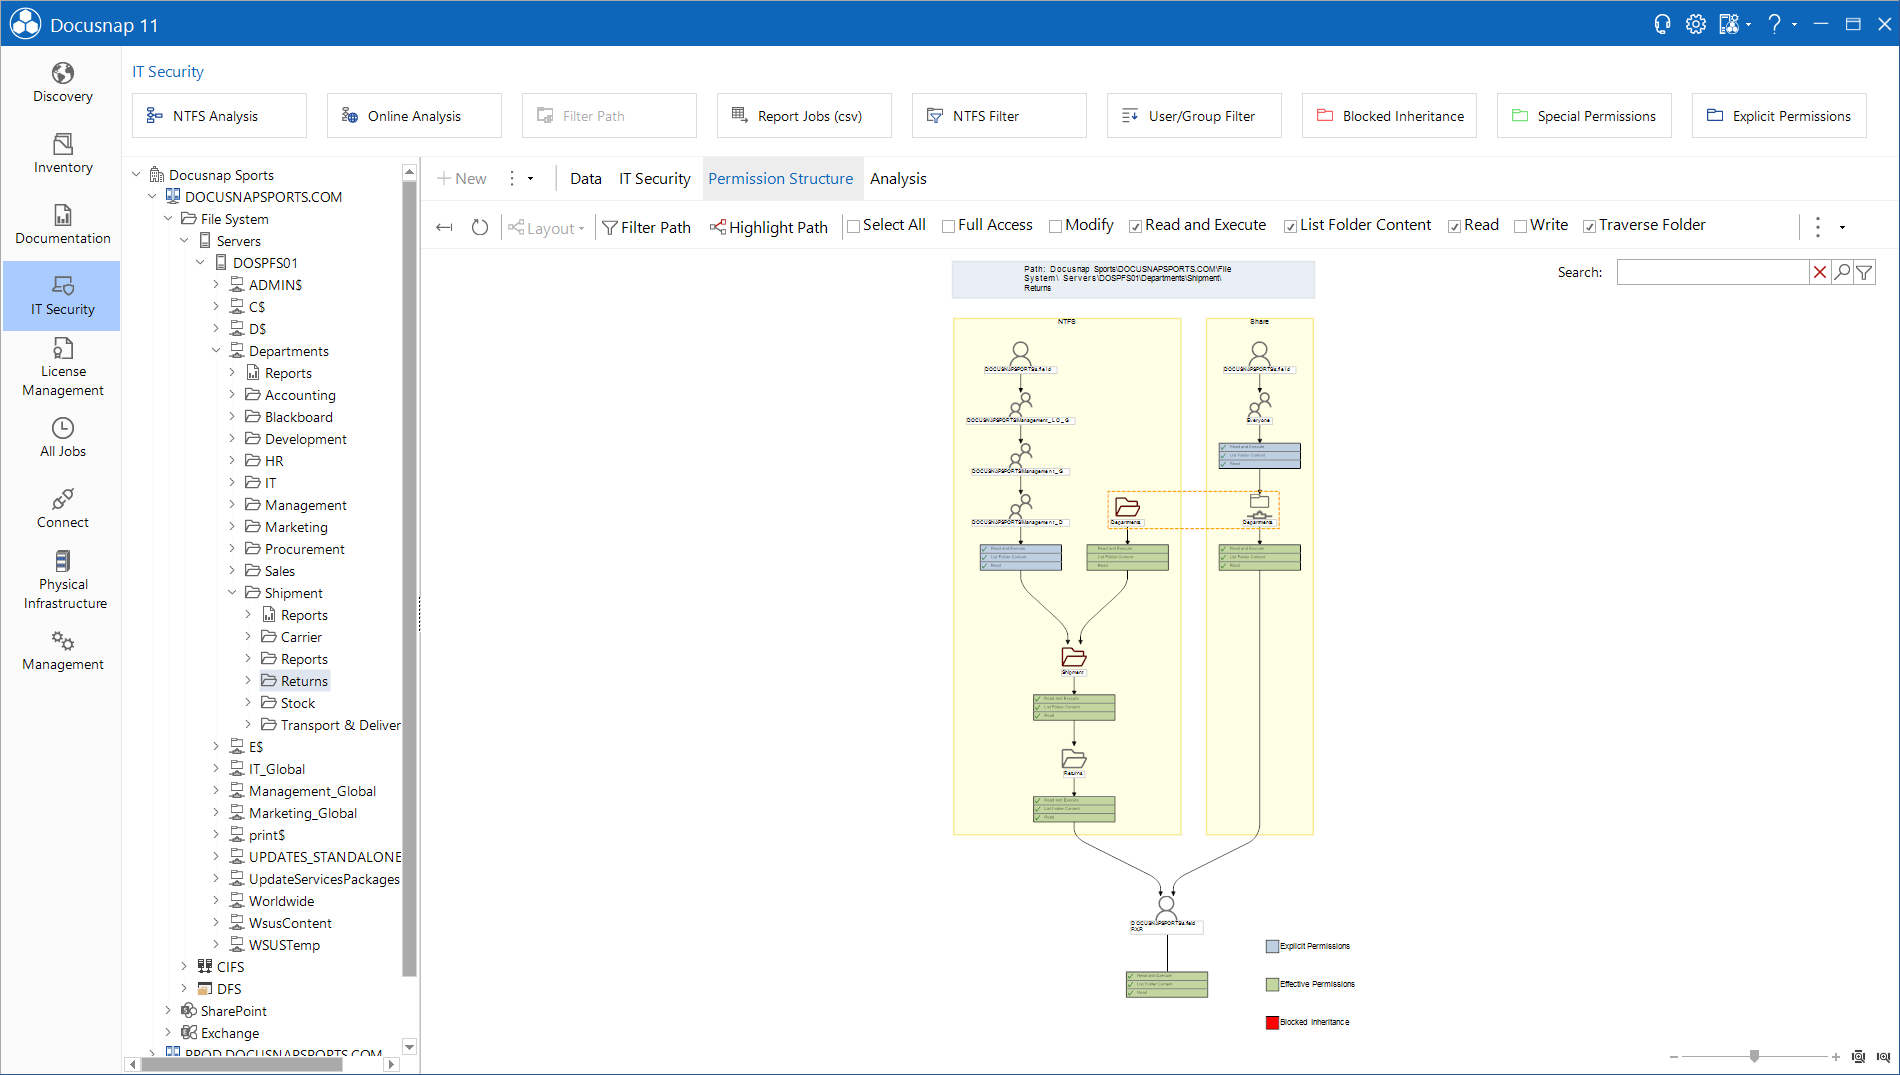Click the vertical dots next to New
Image resolution: width=1900 pixels, height=1075 pixels.
(512, 178)
